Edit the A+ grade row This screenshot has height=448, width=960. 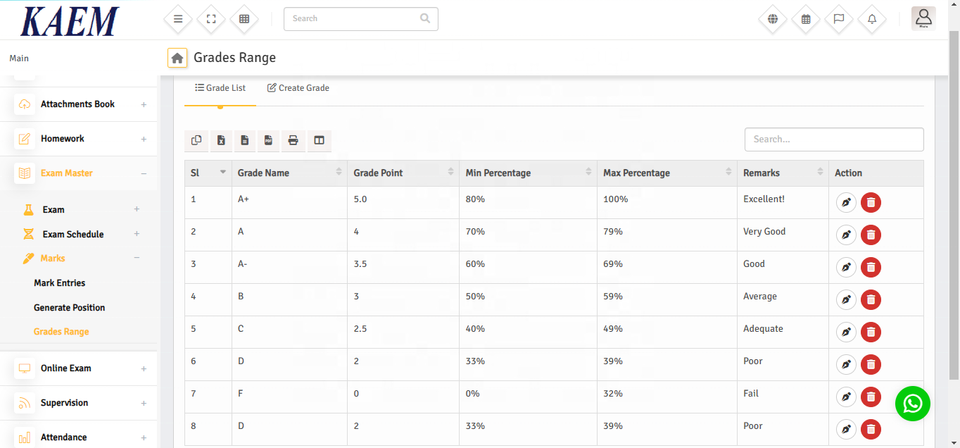coord(846,203)
